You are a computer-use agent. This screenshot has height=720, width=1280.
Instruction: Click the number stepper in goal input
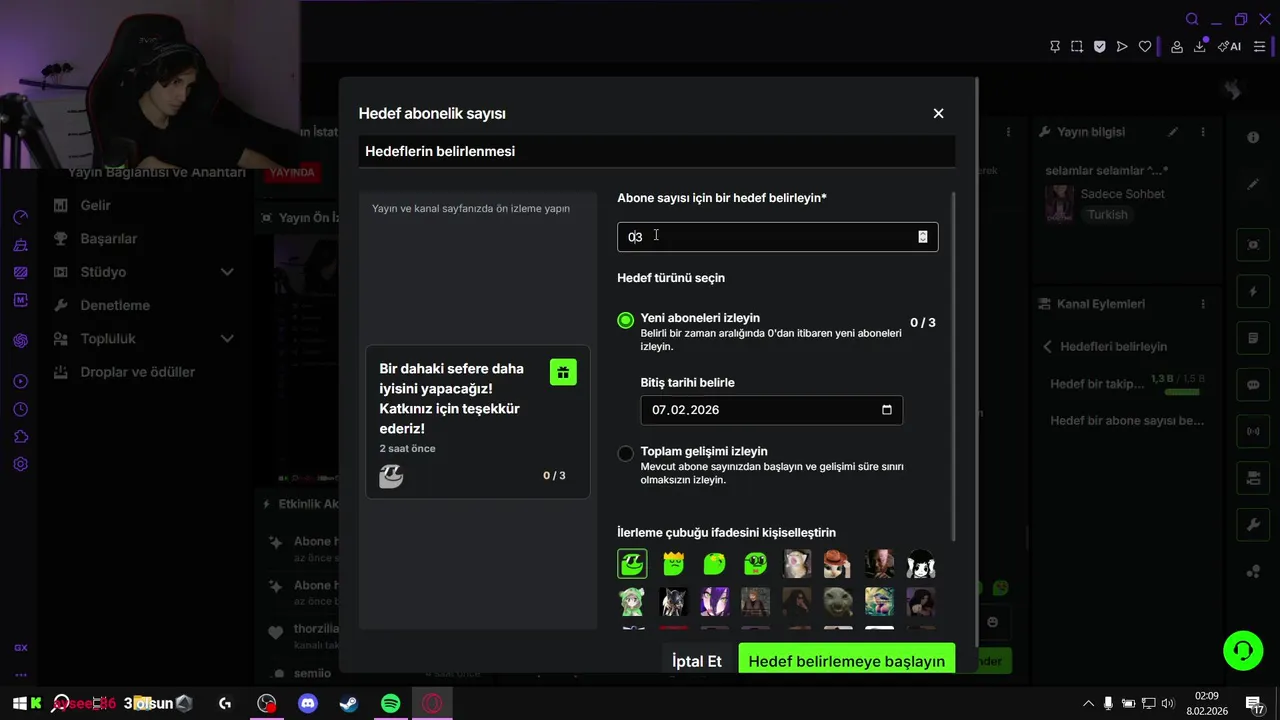922,237
